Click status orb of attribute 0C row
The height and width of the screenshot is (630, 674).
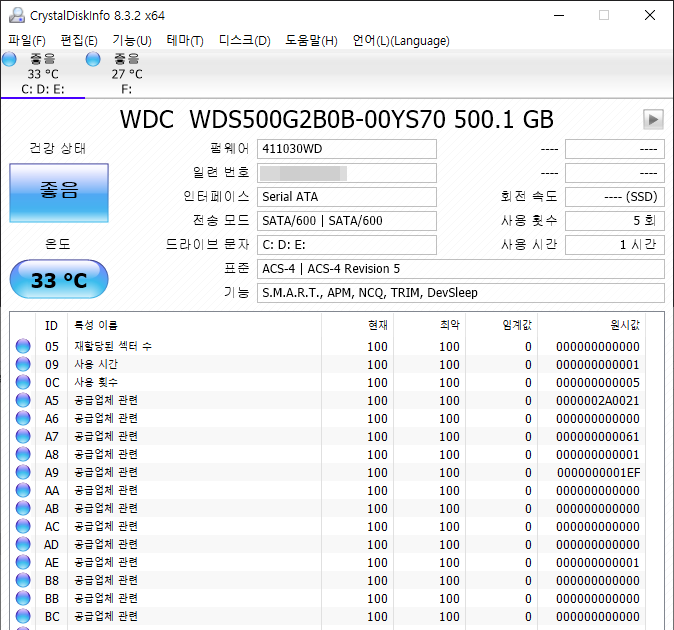(x=23, y=382)
